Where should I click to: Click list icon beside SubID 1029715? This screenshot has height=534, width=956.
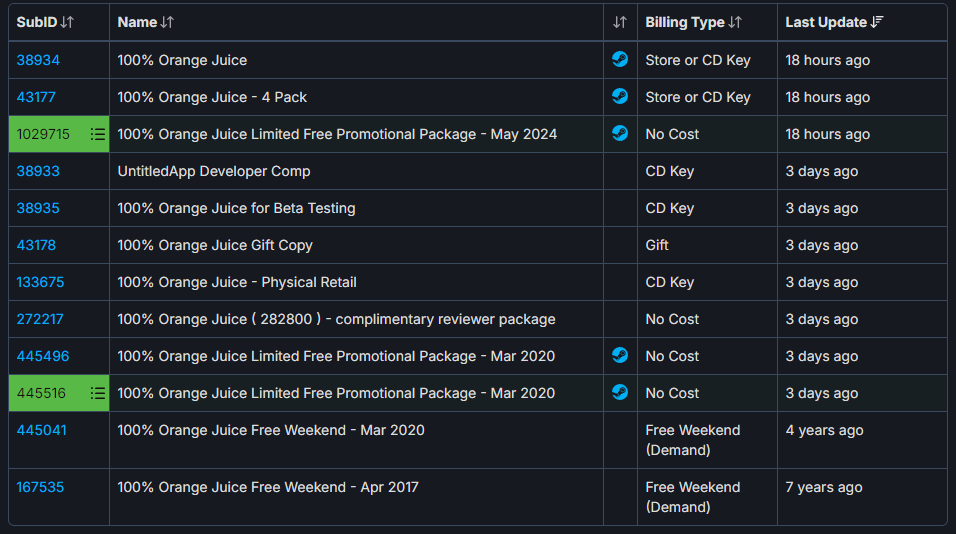point(98,134)
